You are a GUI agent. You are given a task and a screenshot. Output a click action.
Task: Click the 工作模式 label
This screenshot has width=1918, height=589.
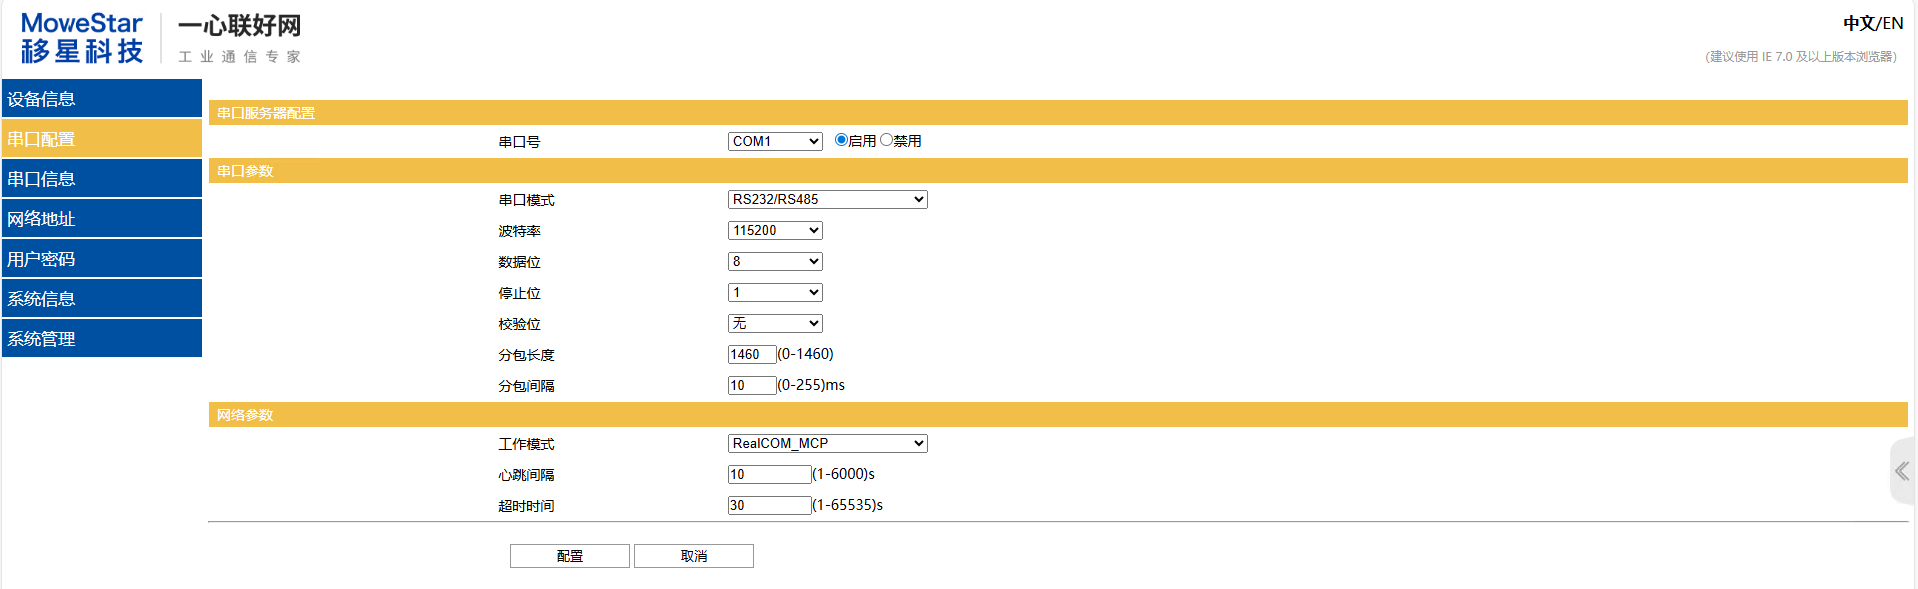tap(526, 444)
